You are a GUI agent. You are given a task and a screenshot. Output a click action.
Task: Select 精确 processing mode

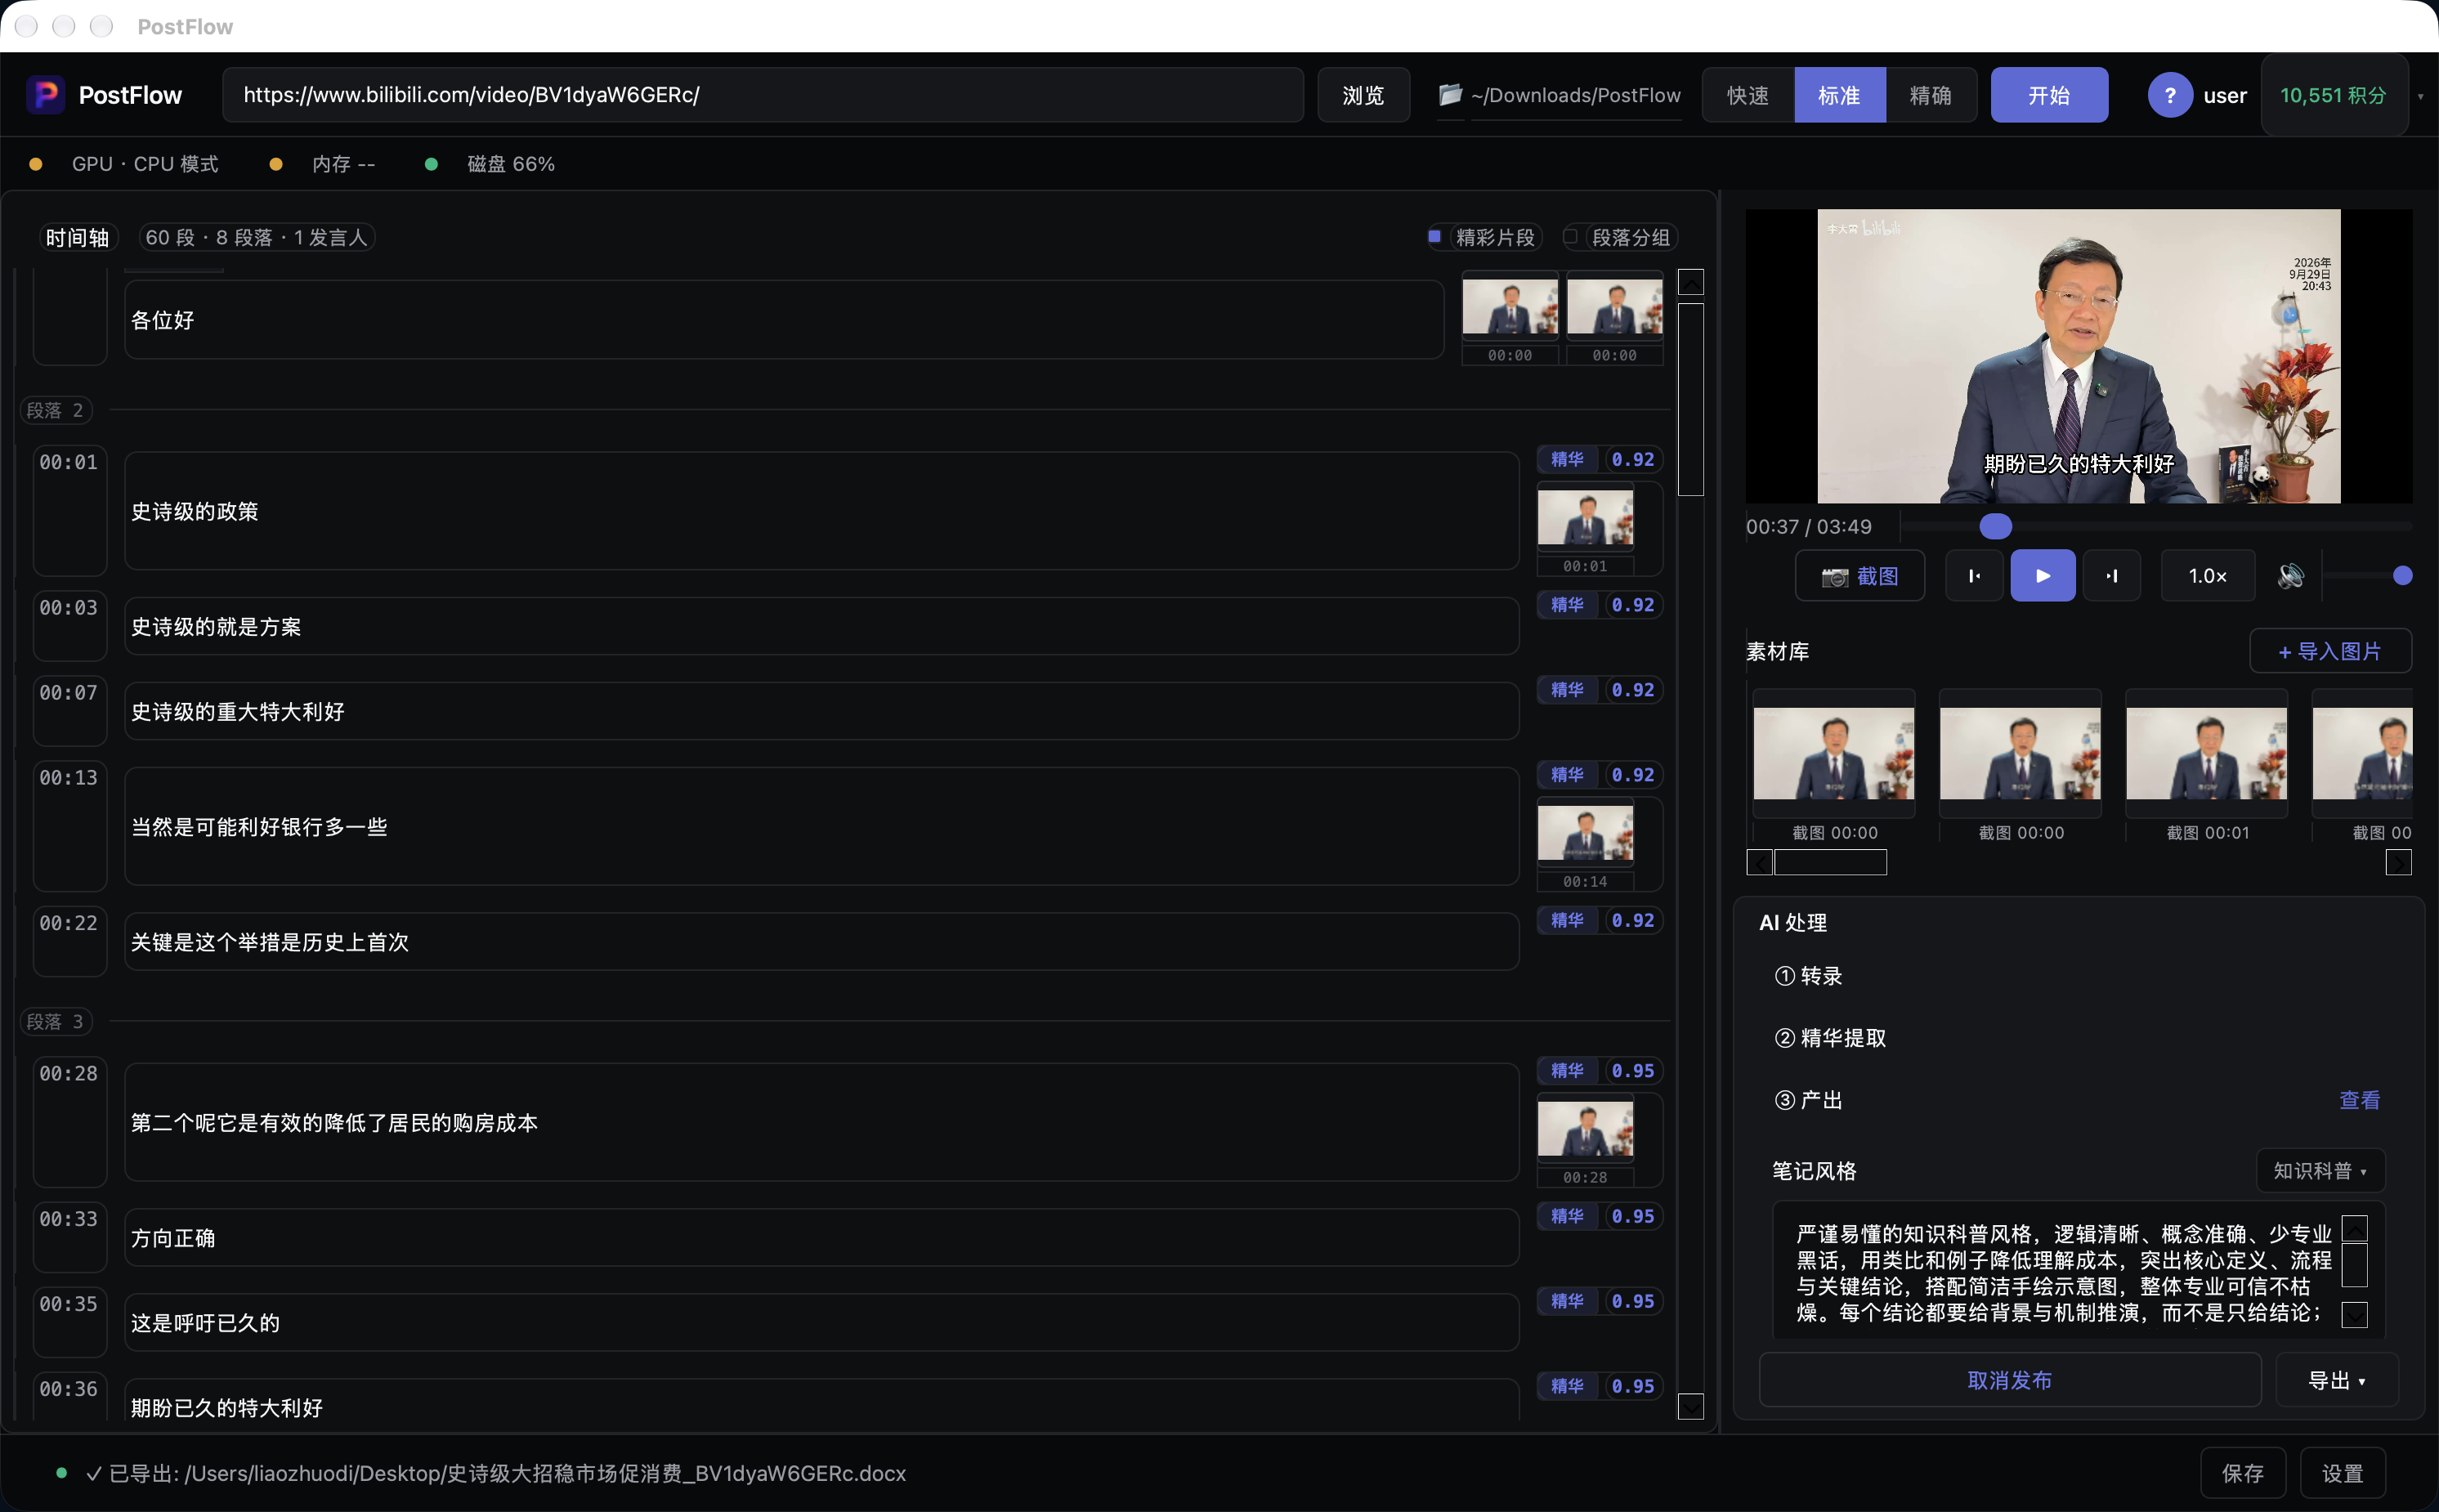(1930, 95)
